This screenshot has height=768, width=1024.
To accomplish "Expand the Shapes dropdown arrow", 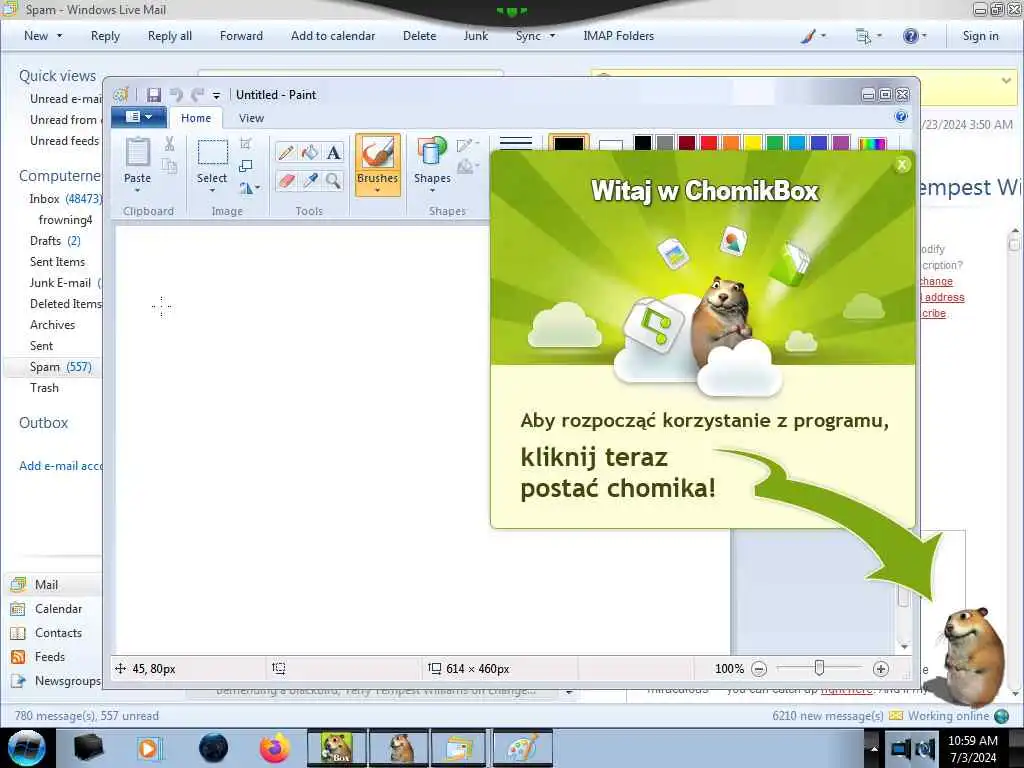I will coord(432,191).
